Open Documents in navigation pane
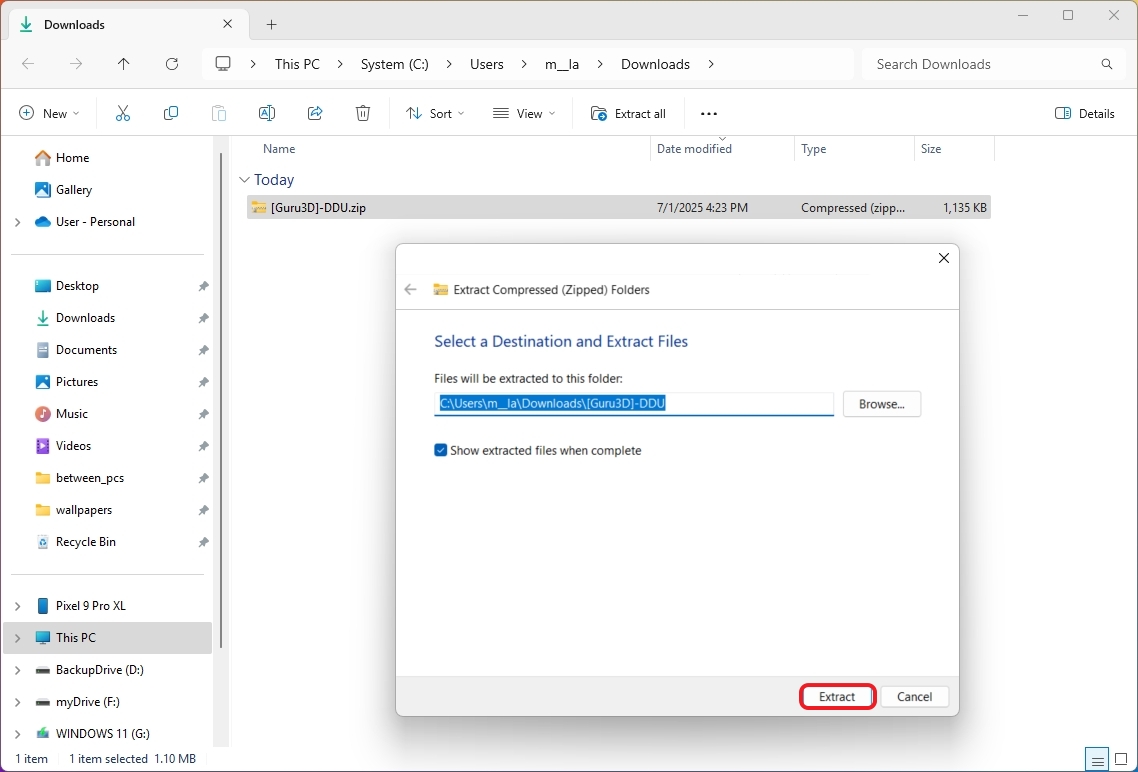Image resolution: width=1138 pixels, height=772 pixels. [86, 350]
